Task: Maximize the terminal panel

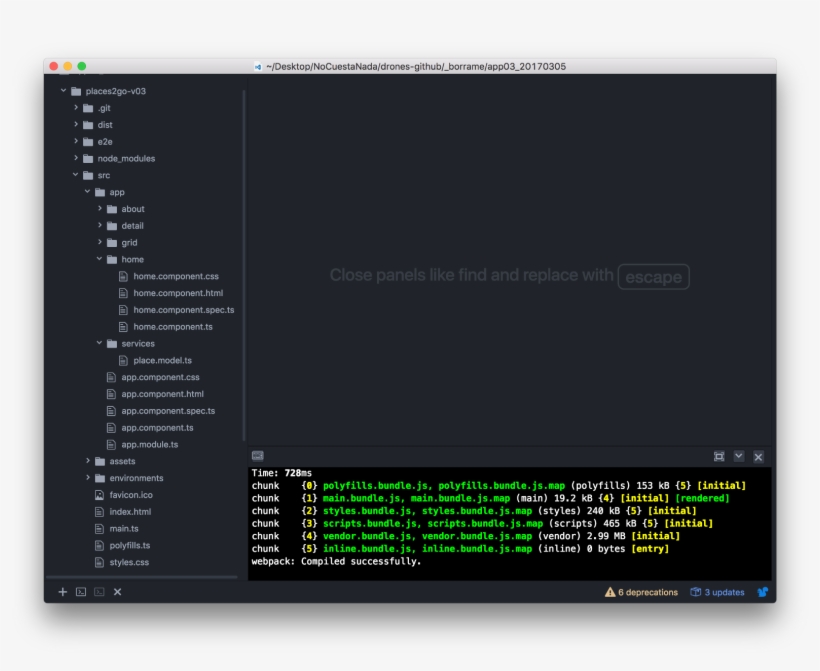Action: tap(719, 457)
